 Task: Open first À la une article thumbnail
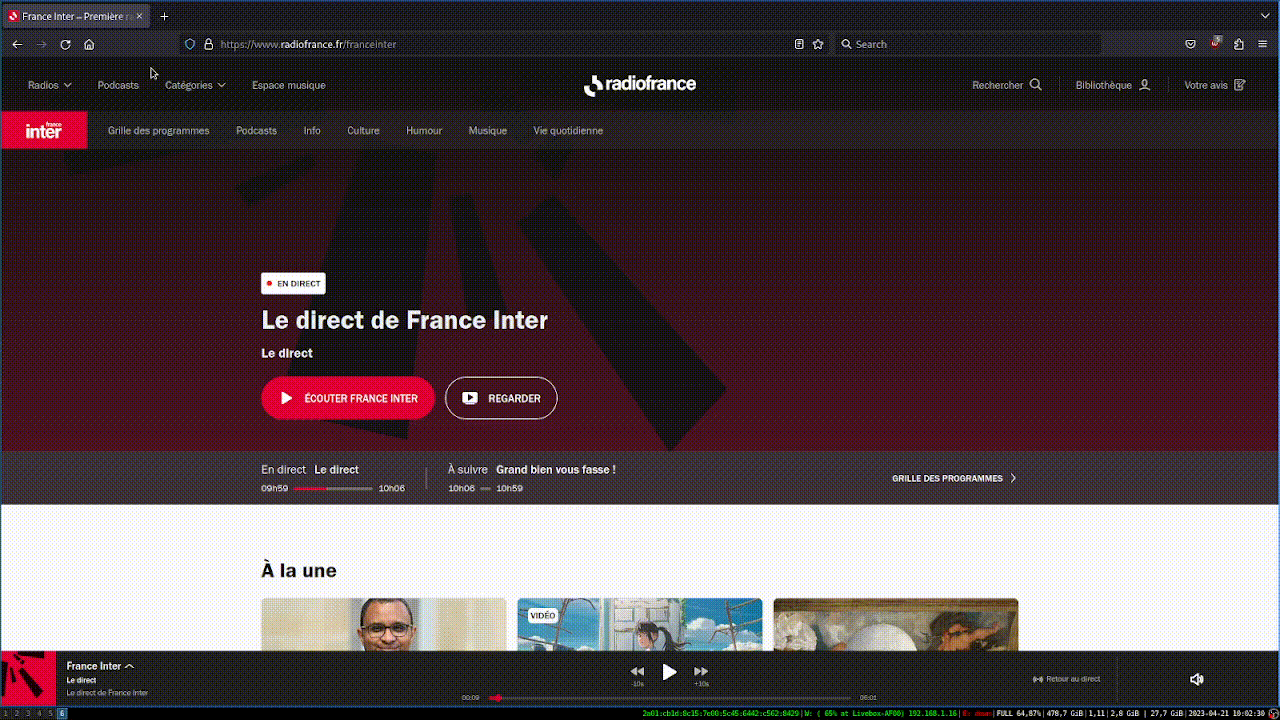(384, 625)
